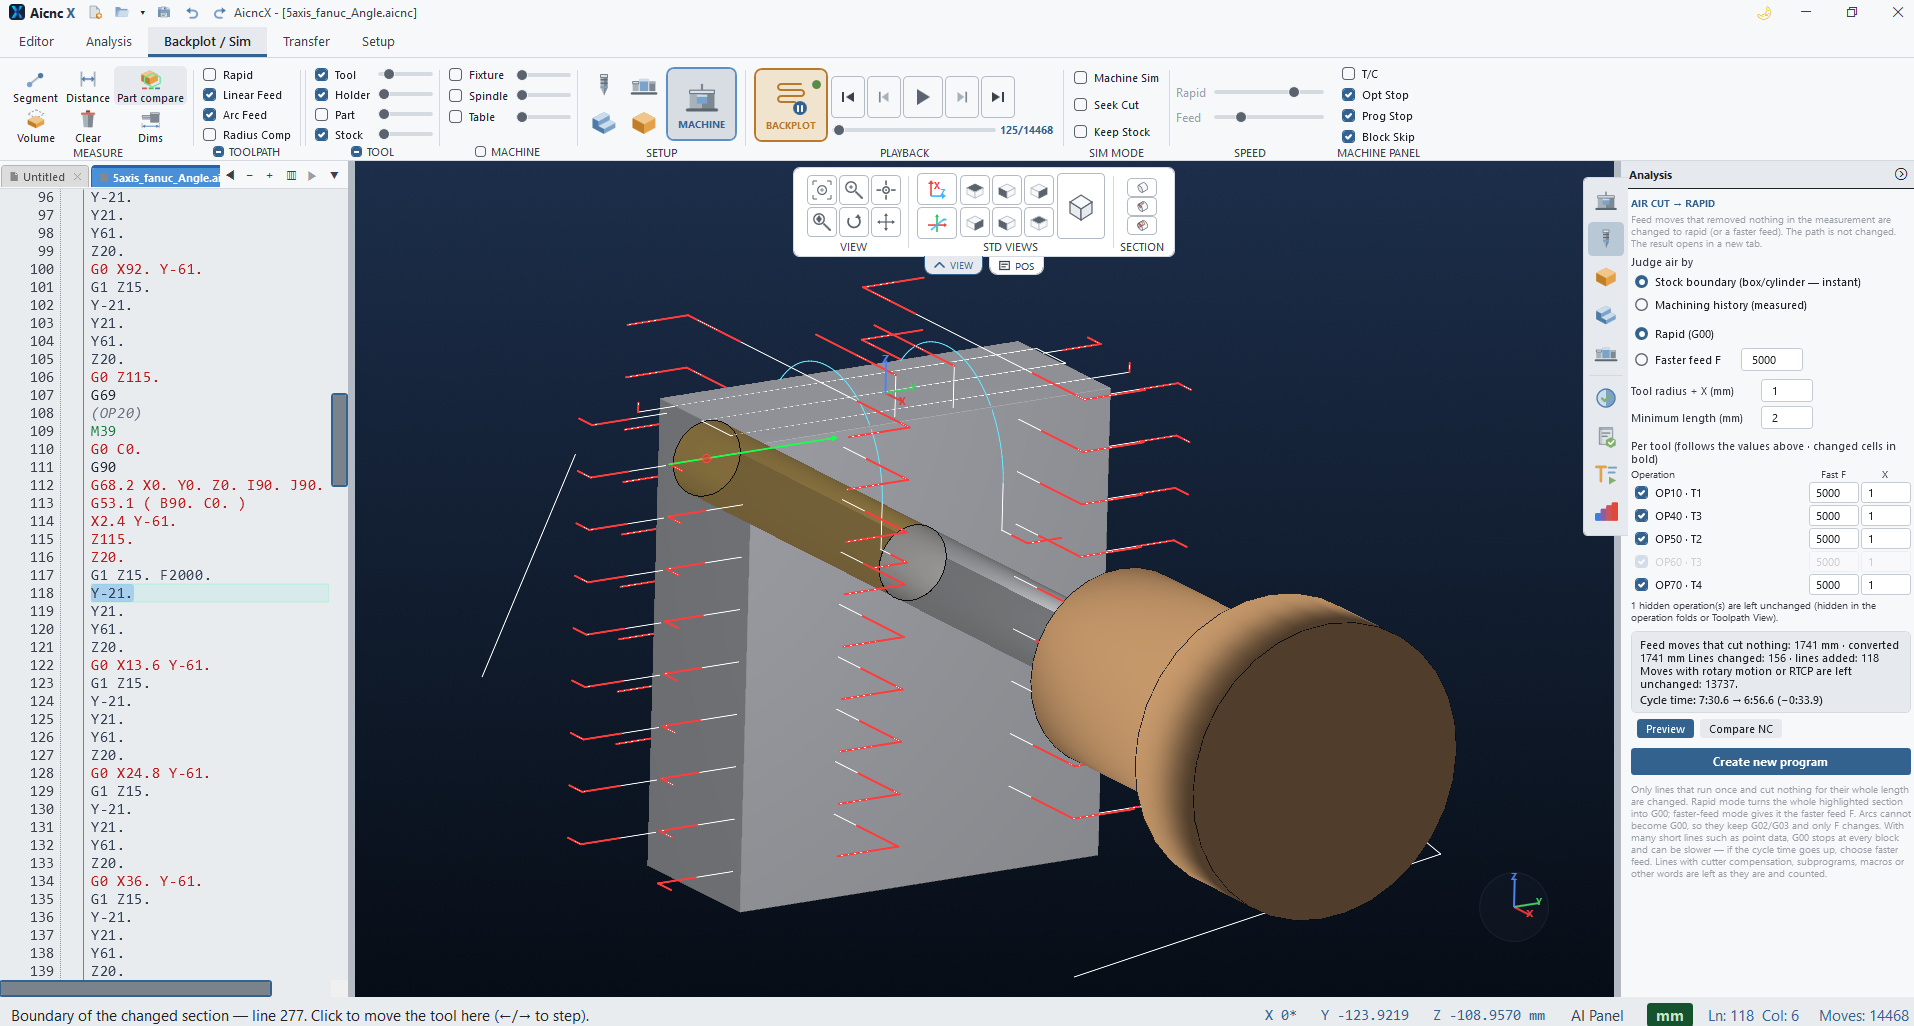Click the pan view cross-arrows icon
Viewport: 1914px width, 1026px height.
coord(886,222)
